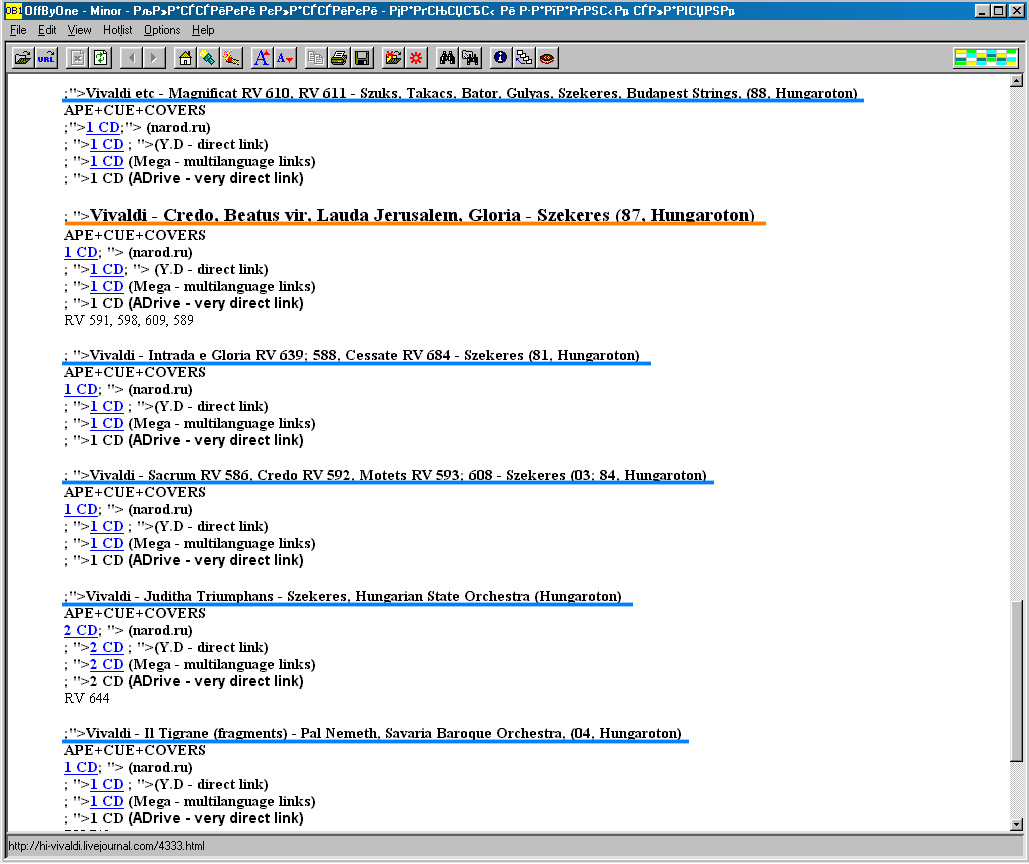Click the colored activity indicator in toolbar
Screen dimensions: 1029x864
pos(986,58)
